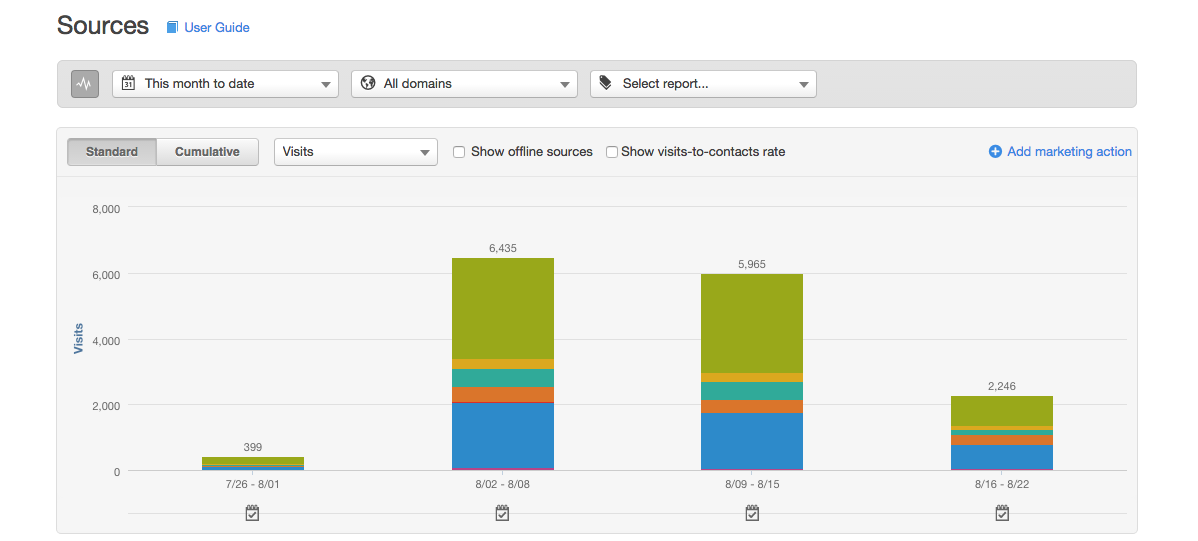Open the User Guide link
This screenshot has width=1198, height=541.
(x=217, y=28)
